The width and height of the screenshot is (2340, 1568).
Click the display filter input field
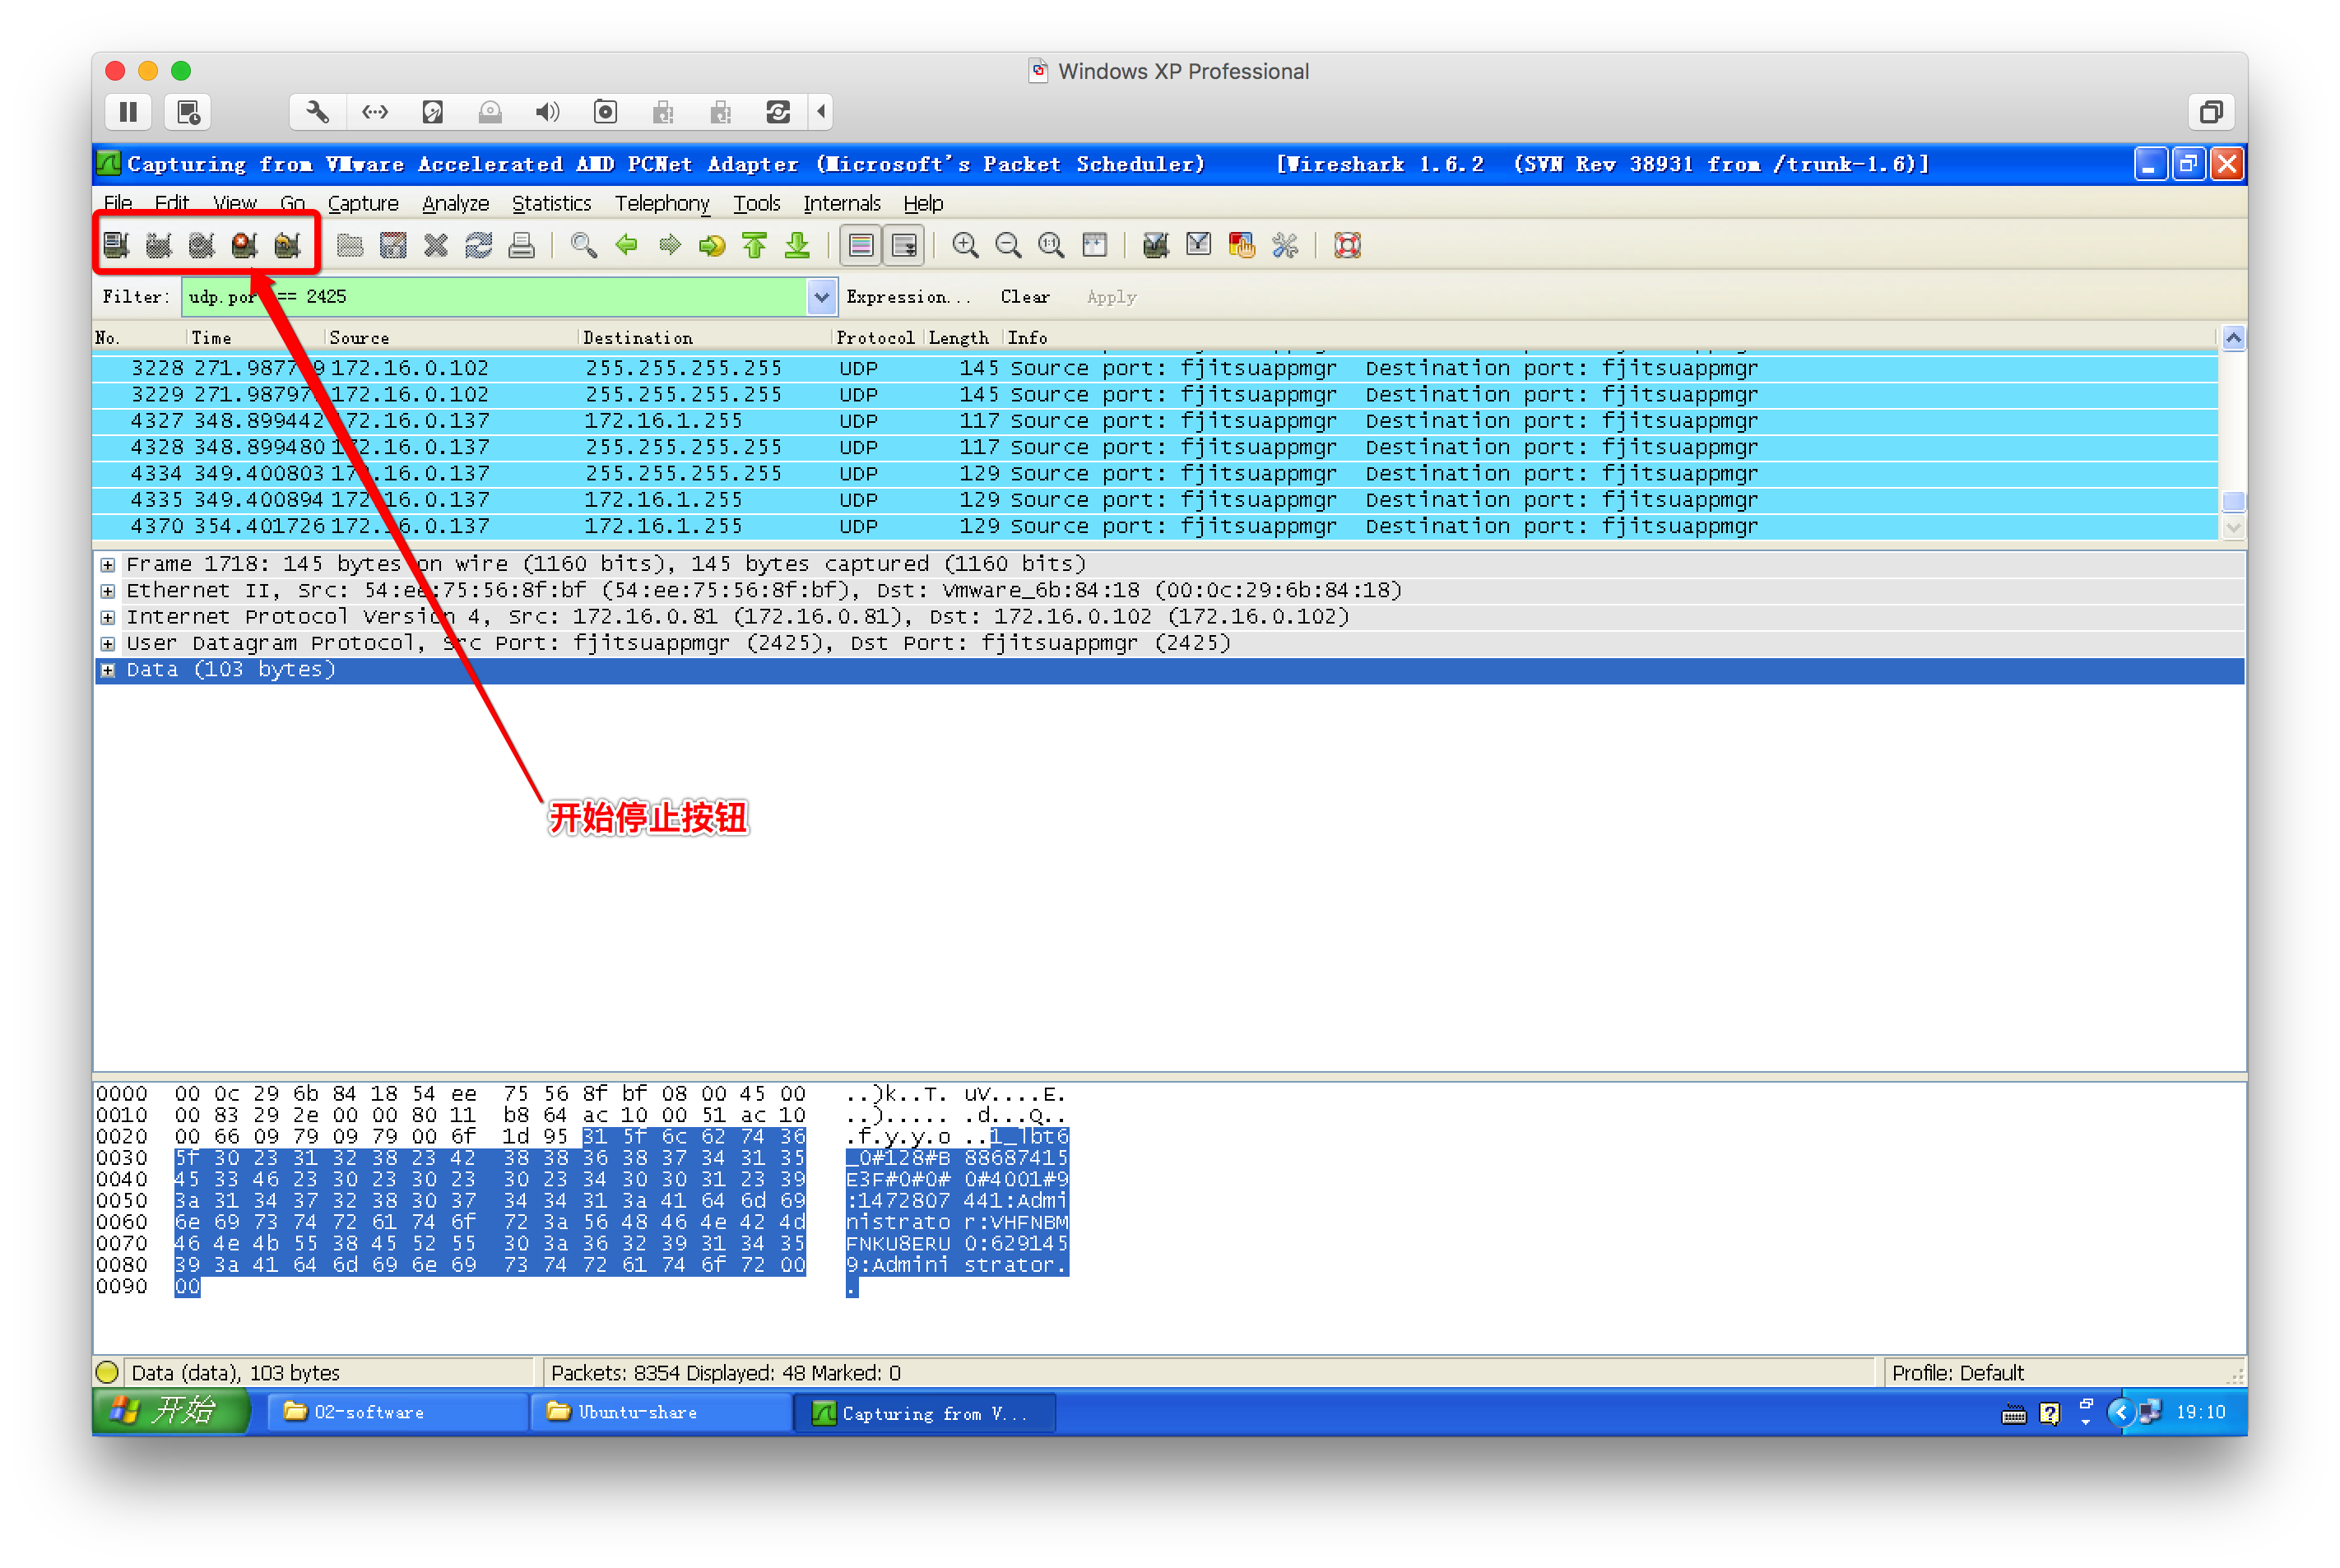(550, 297)
